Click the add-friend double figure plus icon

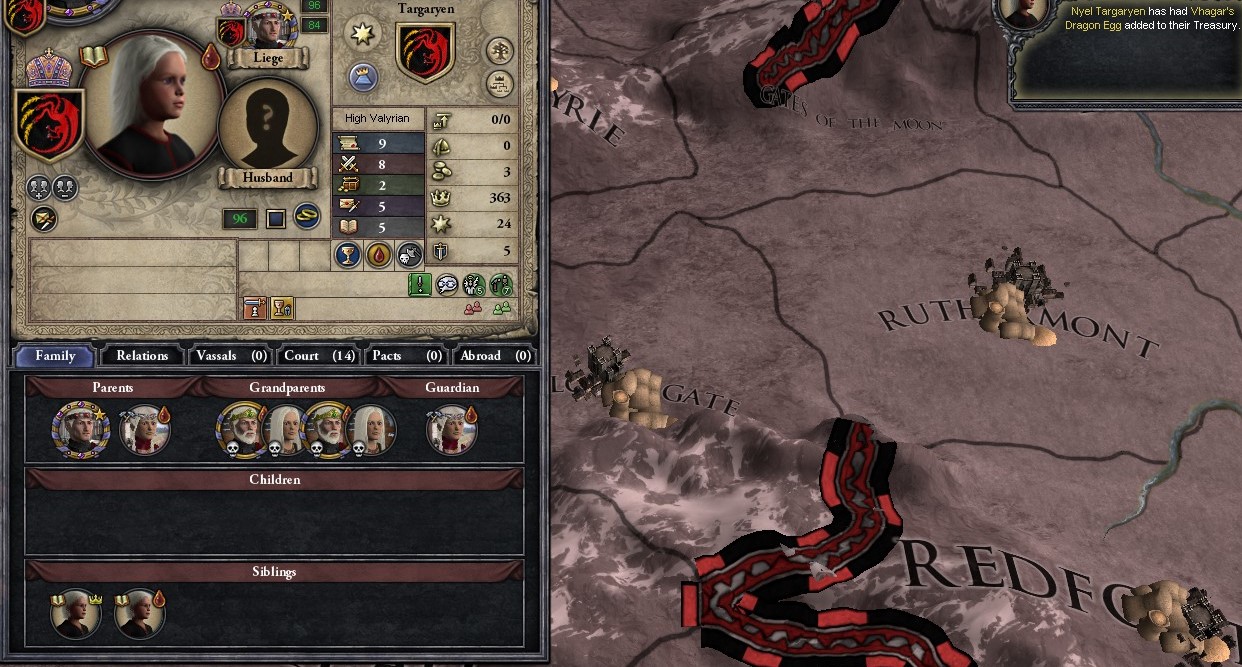point(40,188)
